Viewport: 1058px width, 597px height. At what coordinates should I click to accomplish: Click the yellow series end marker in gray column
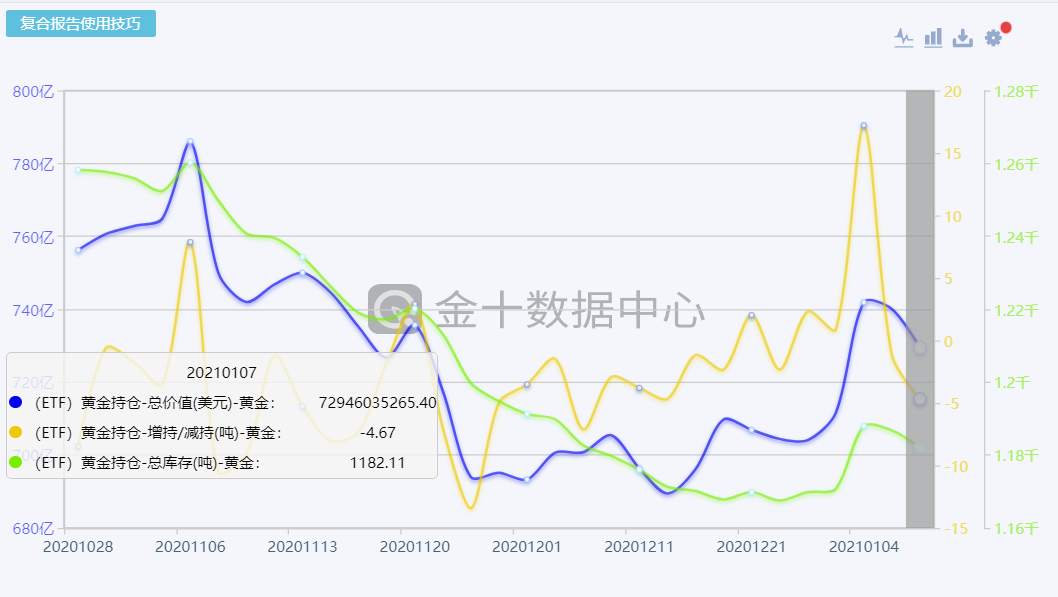(920, 399)
